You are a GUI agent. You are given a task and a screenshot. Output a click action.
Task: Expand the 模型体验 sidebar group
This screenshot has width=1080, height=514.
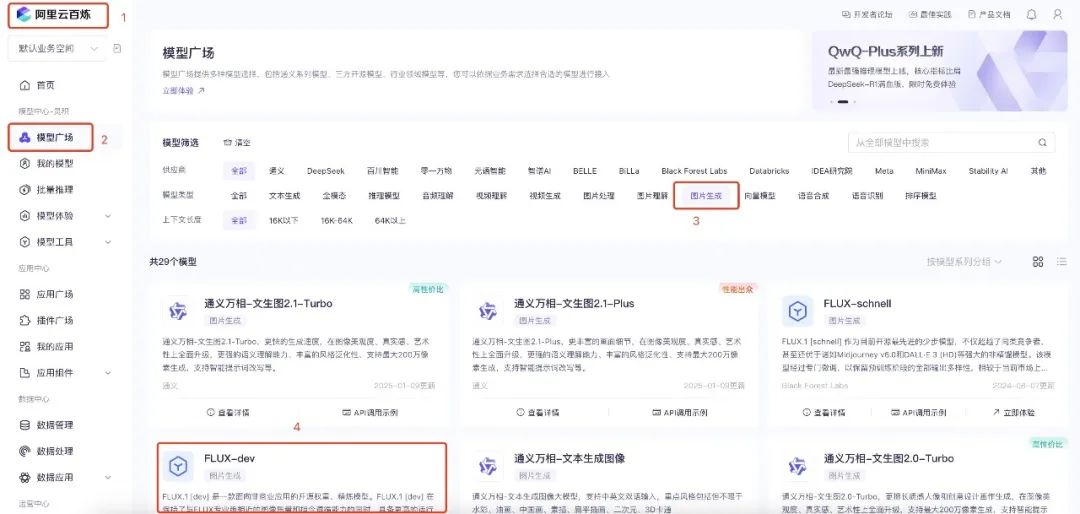point(108,216)
